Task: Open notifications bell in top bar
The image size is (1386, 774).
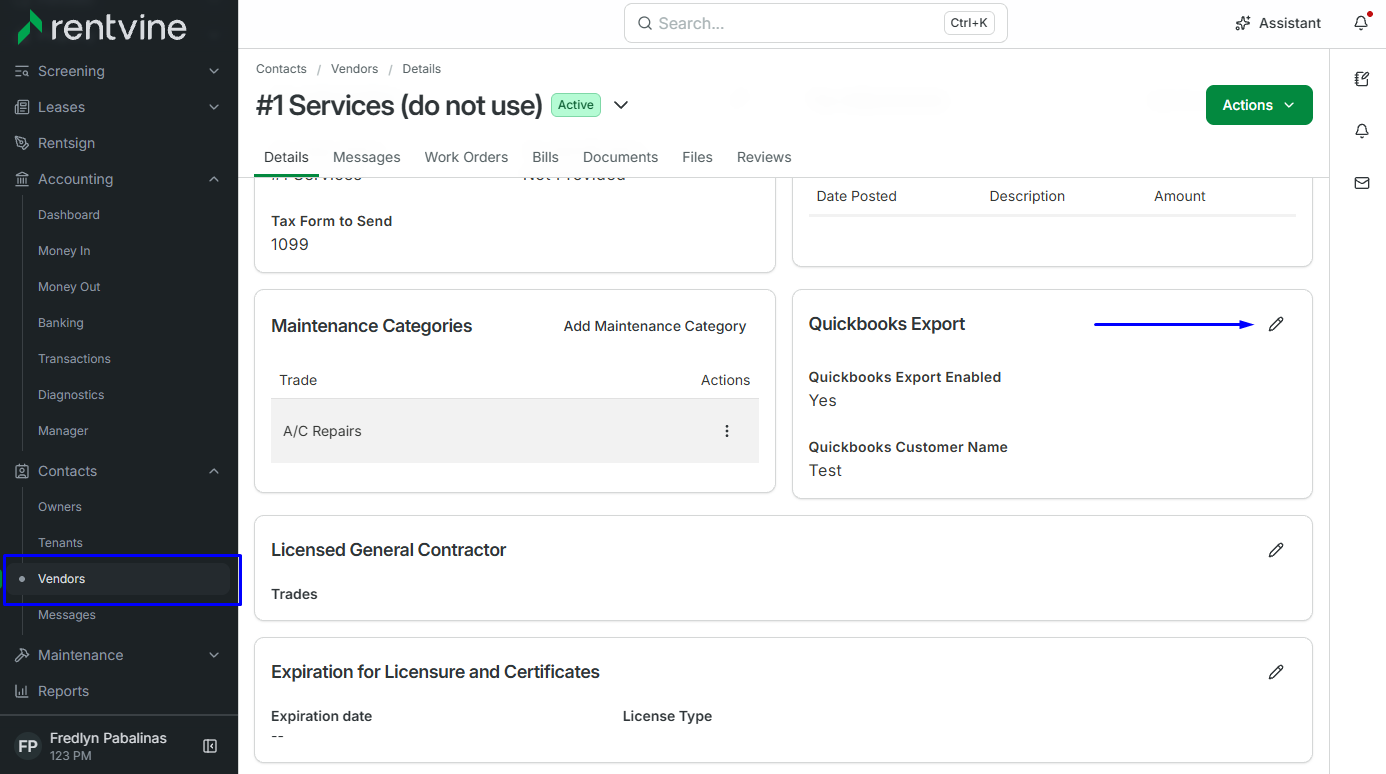Action: click(x=1361, y=23)
